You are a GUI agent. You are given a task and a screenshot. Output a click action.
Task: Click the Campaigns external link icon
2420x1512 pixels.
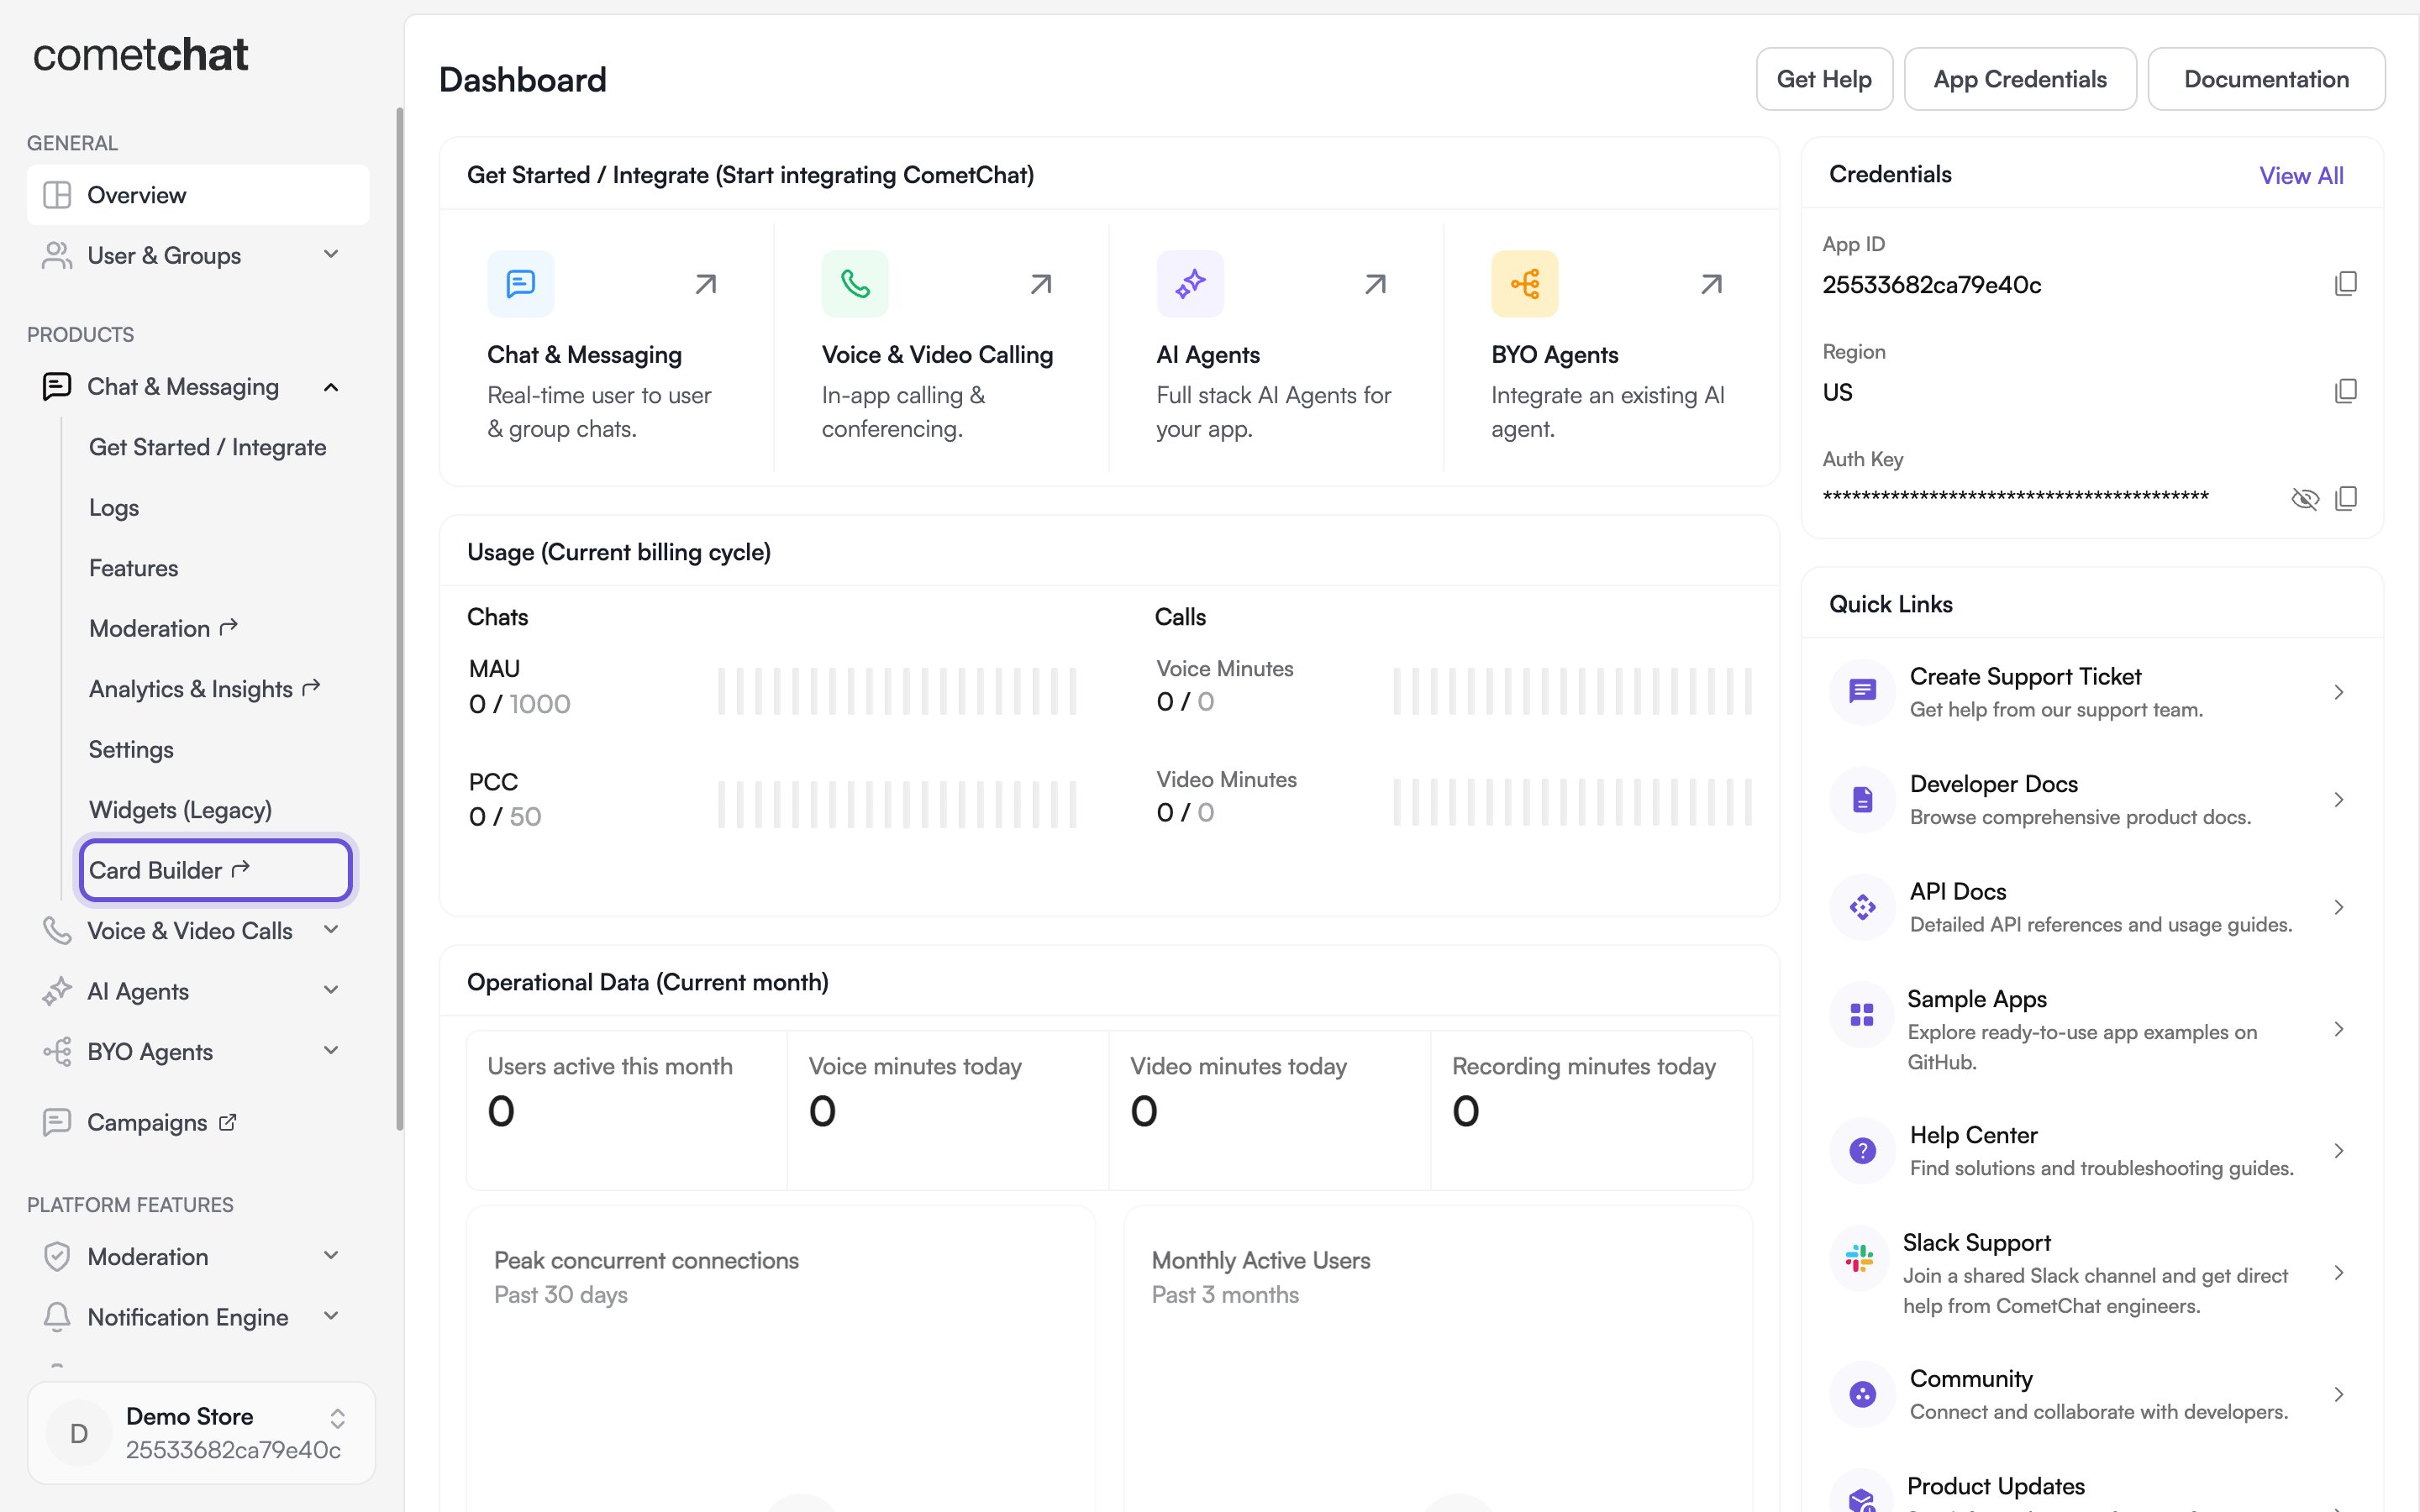[x=228, y=1122]
